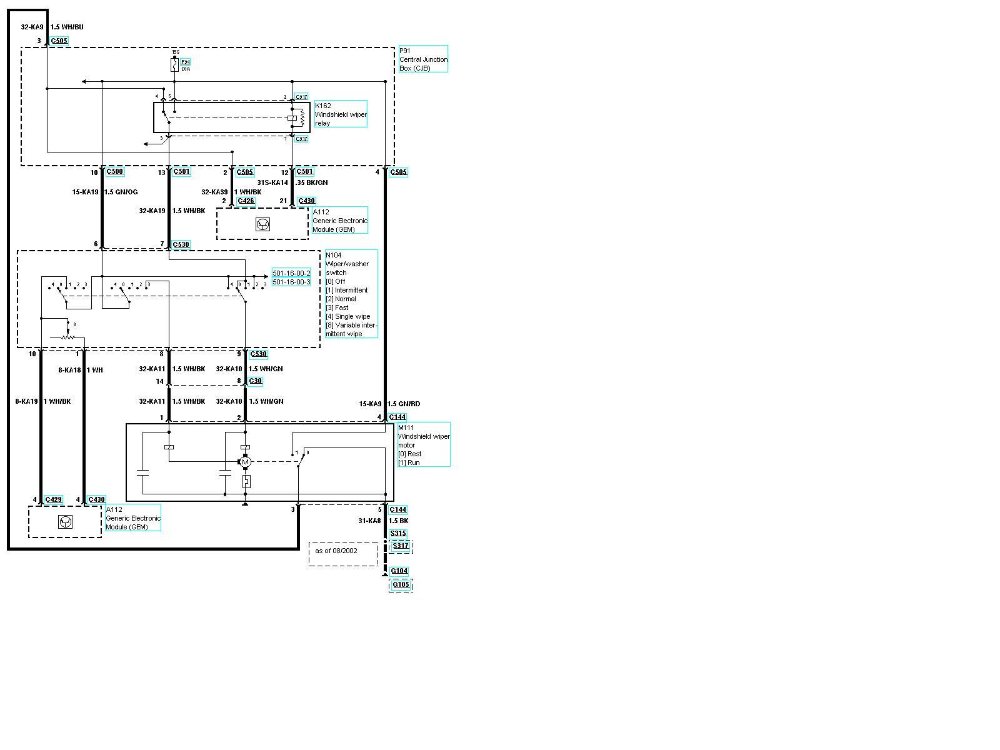Click the wiper relay coil symbol
The image size is (1000, 750).
click(x=290, y=118)
